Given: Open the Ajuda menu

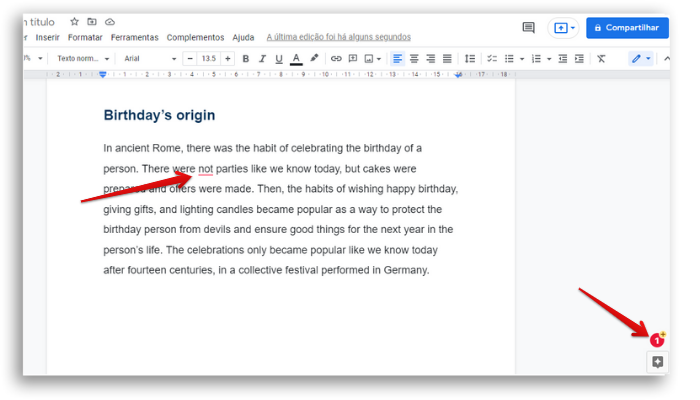Looking at the screenshot, I should coord(243,38).
